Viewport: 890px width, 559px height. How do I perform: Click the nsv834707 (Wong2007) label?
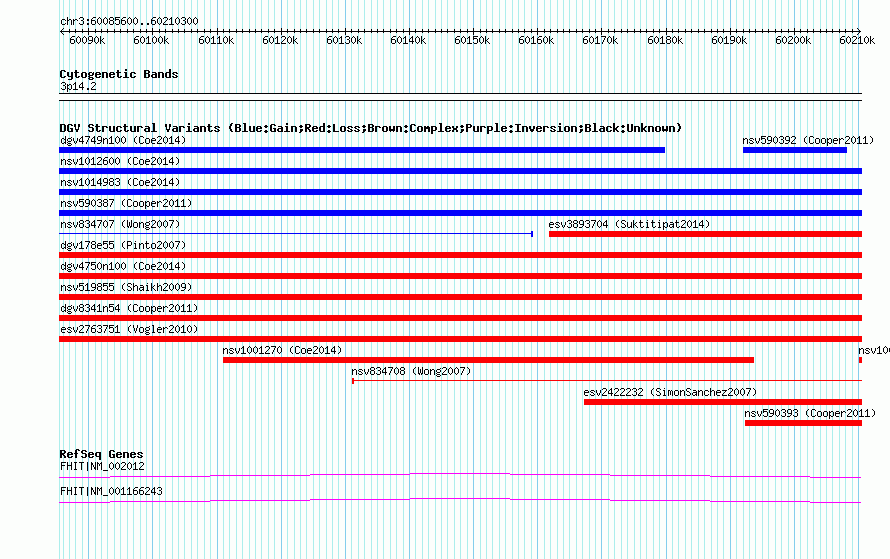[120, 224]
